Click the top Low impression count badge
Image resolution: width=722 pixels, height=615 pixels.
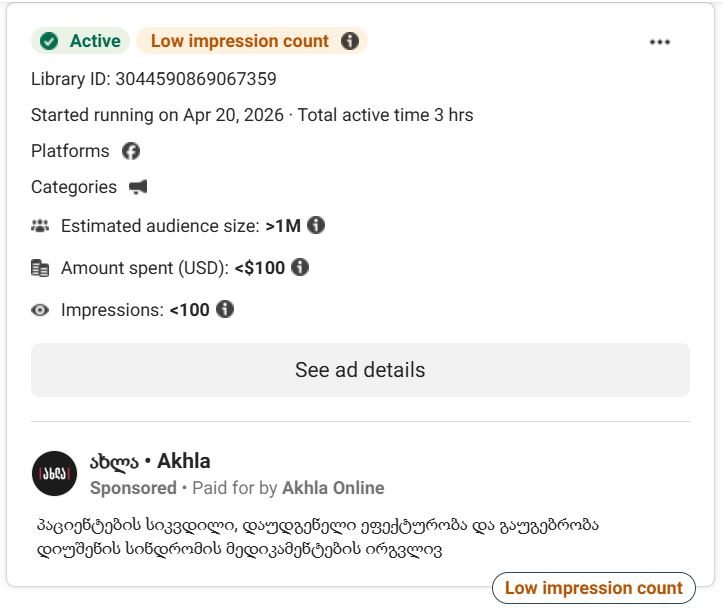click(239, 41)
